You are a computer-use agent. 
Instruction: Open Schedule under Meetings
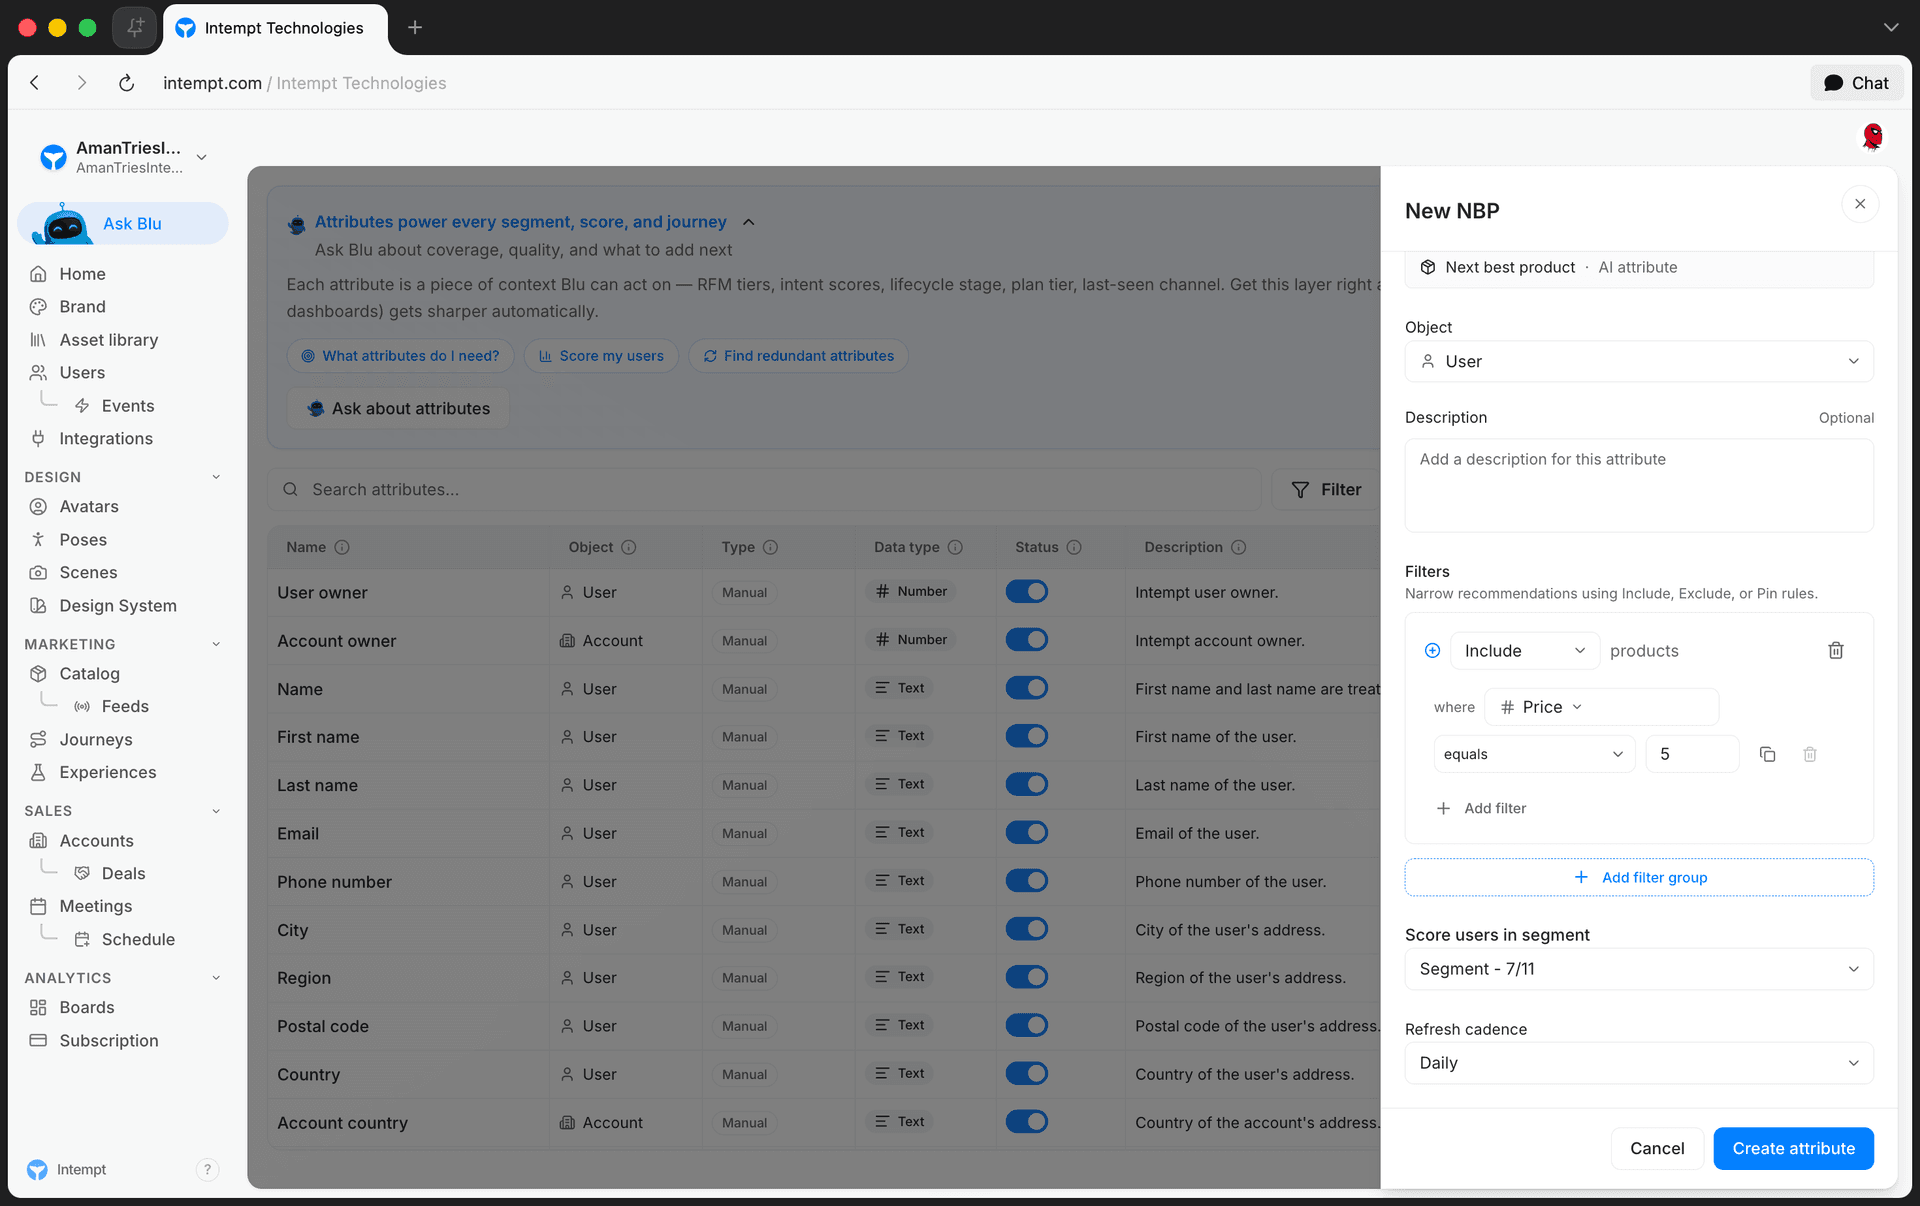[138, 940]
